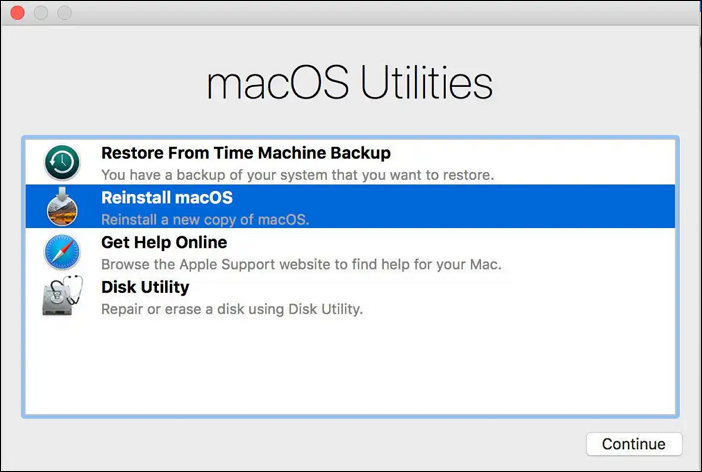Click the zoom button in title bar
Image resolution: width=702 pixels, height=472 pixels.
click(x=65, y=14)
